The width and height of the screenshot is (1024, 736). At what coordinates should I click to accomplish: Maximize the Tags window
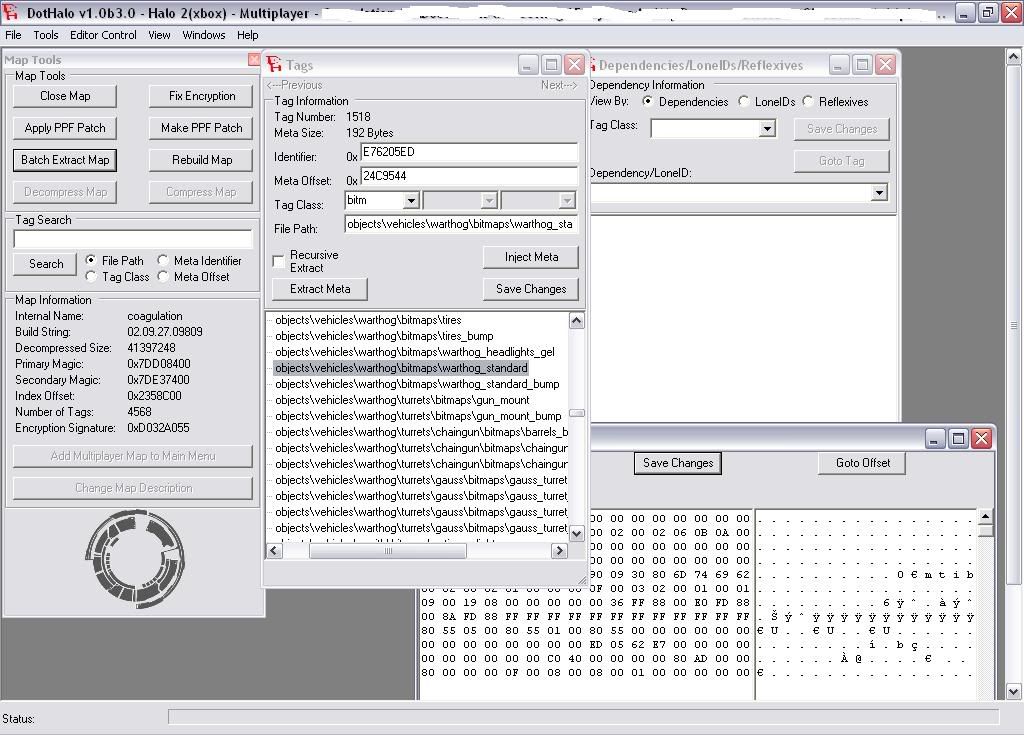tap(552, 65)
